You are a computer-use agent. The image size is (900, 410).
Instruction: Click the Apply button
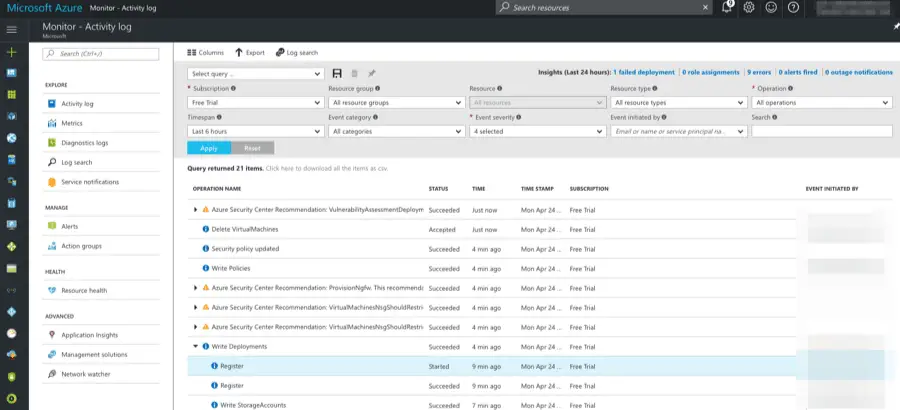[x=208, y=148]
